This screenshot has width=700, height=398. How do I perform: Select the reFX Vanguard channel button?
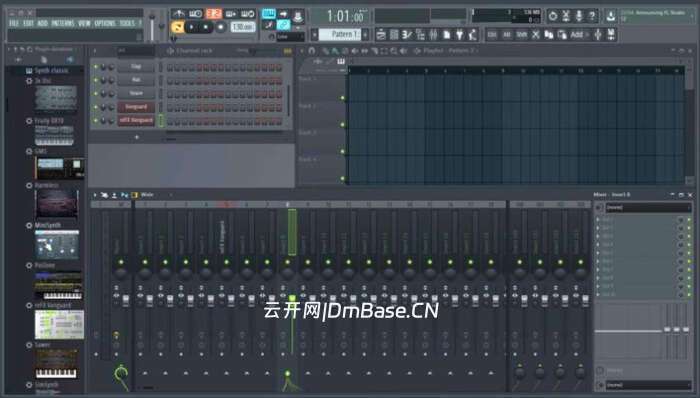coord(136,120)
